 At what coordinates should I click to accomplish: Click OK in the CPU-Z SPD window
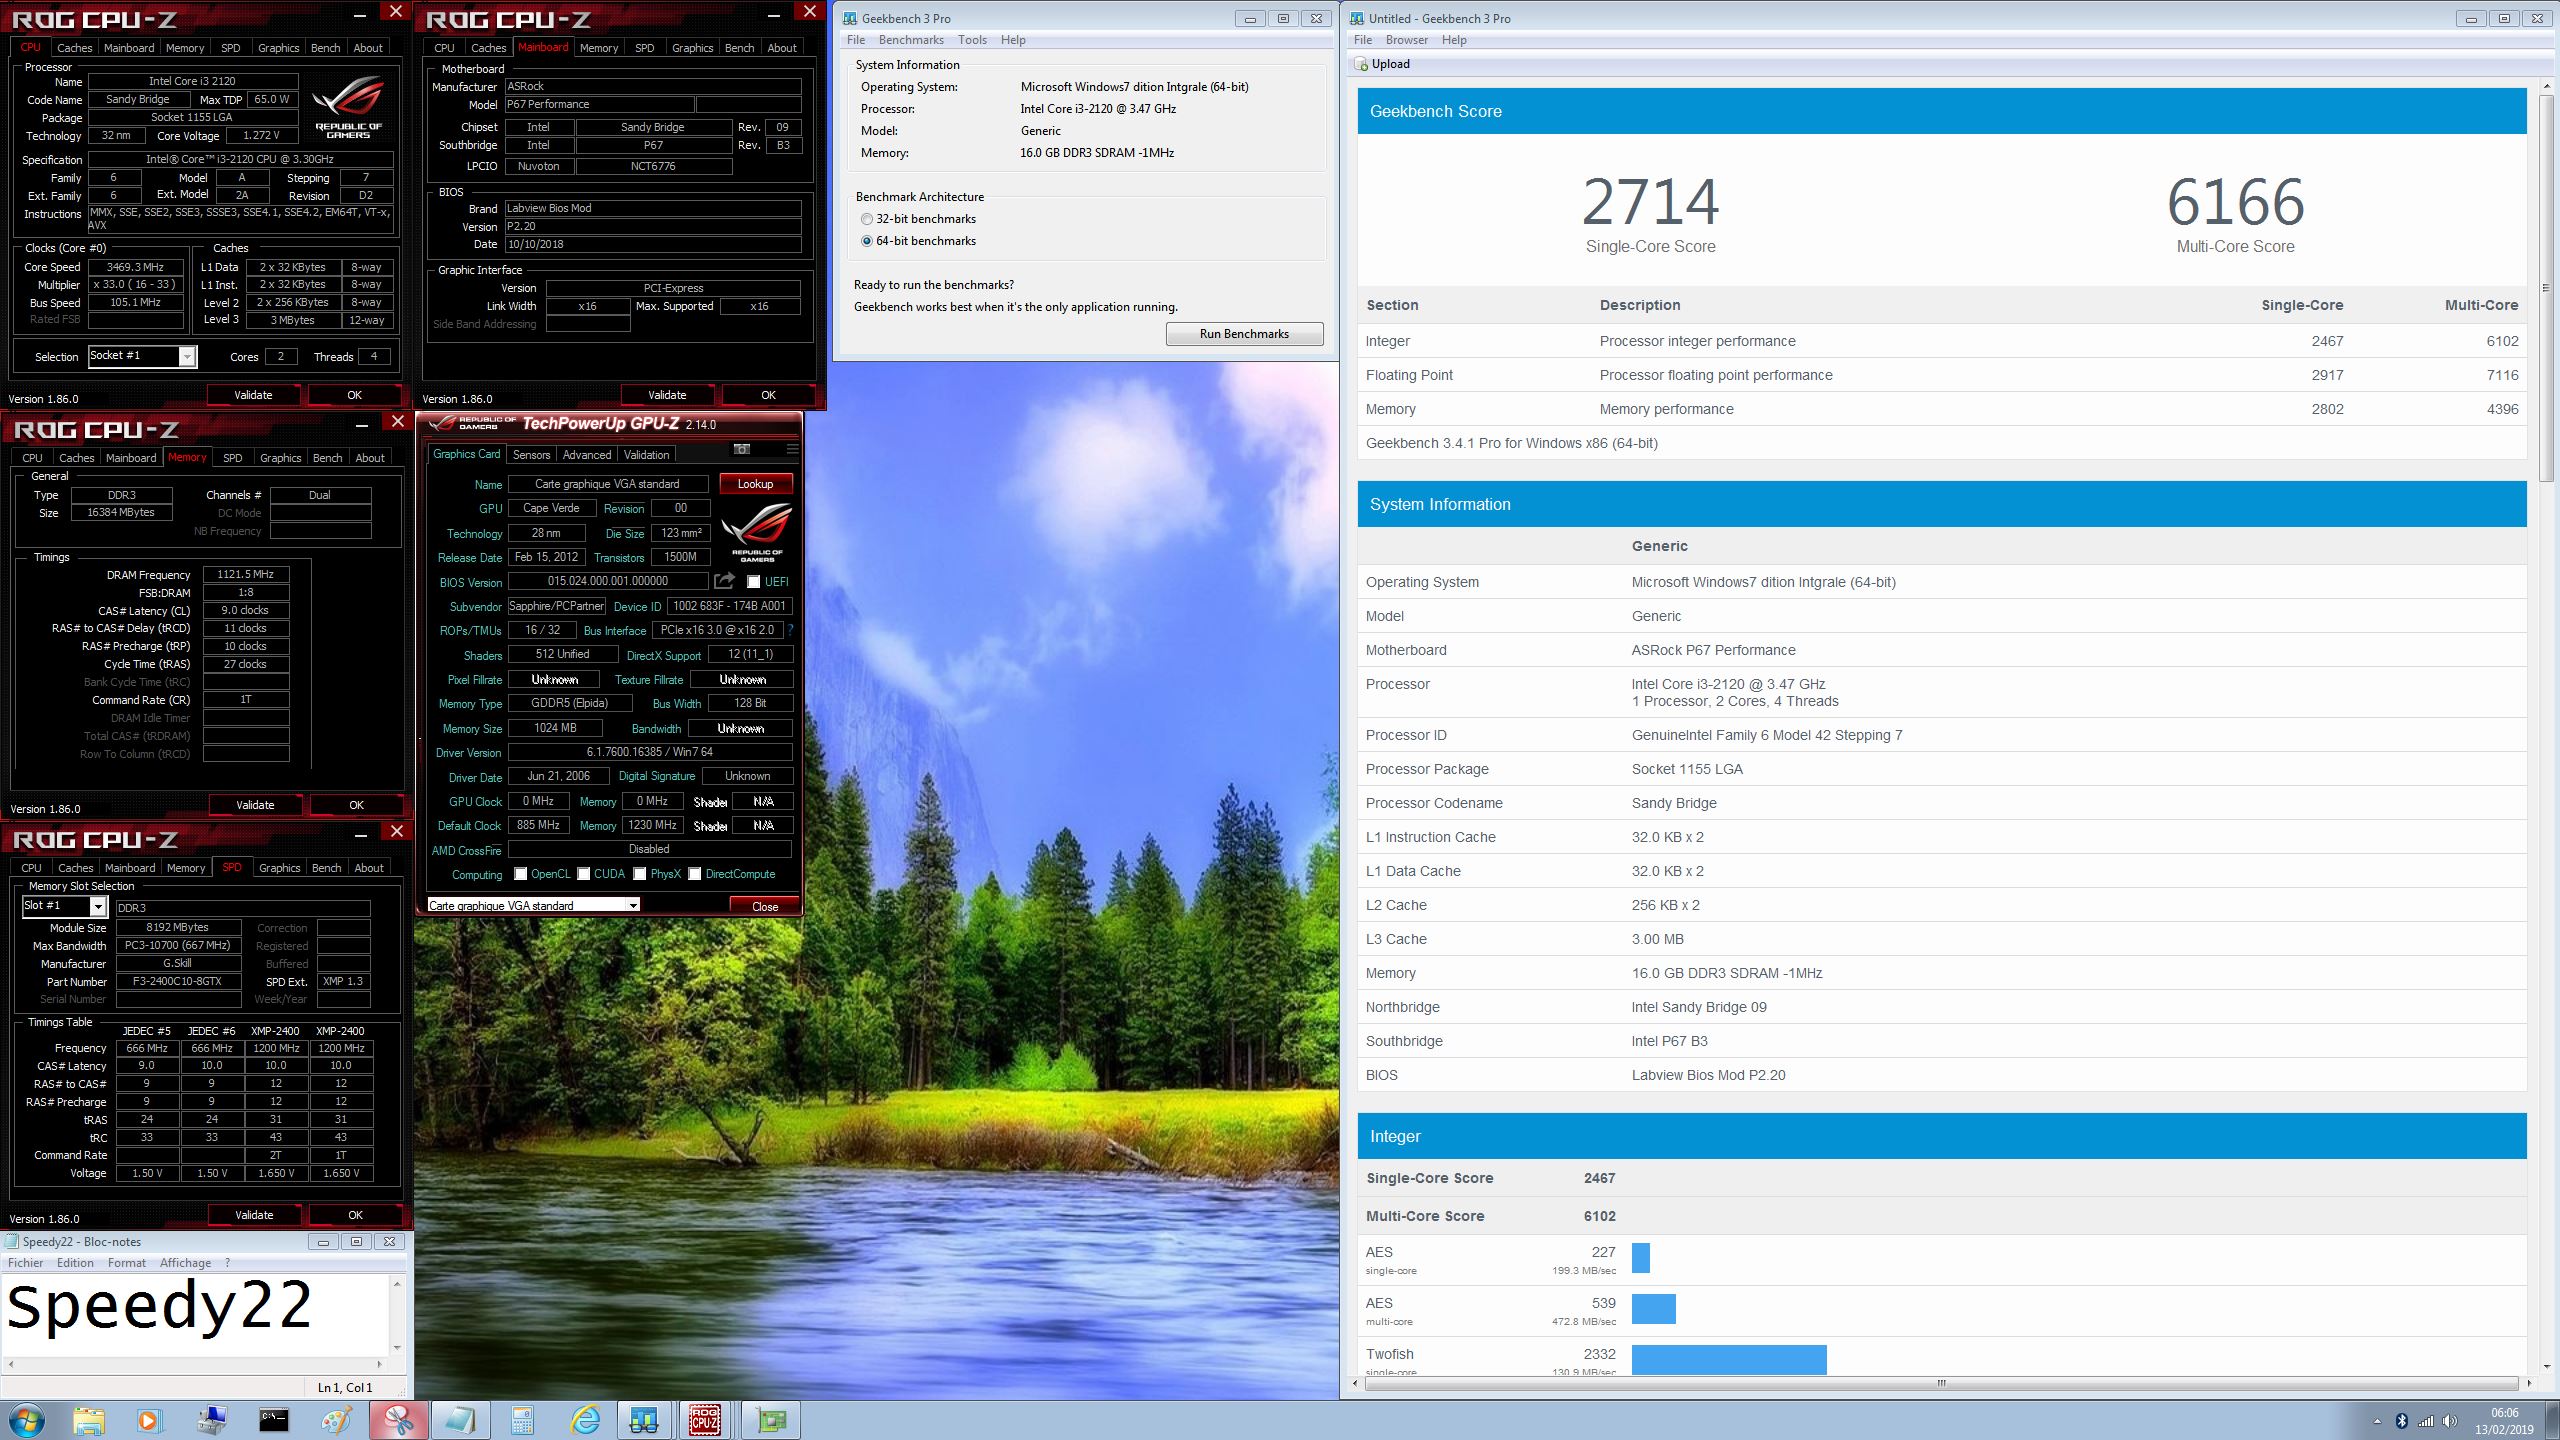355,1215
